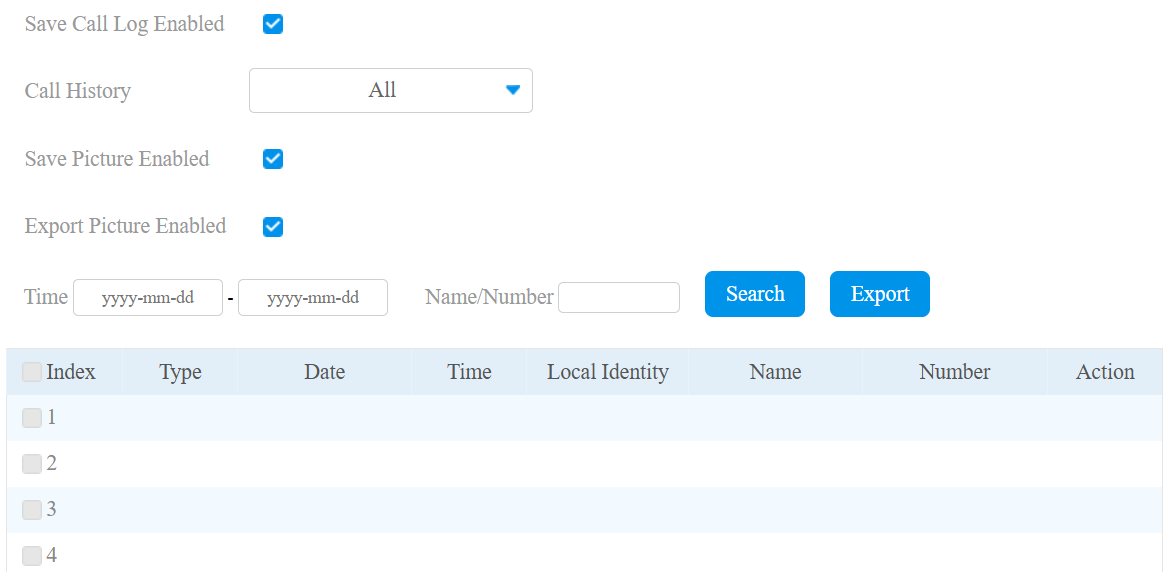The height and width of the screenshot is (572, 1166).
Task: Focus the Name/Number search box
Action: point(619,298)
